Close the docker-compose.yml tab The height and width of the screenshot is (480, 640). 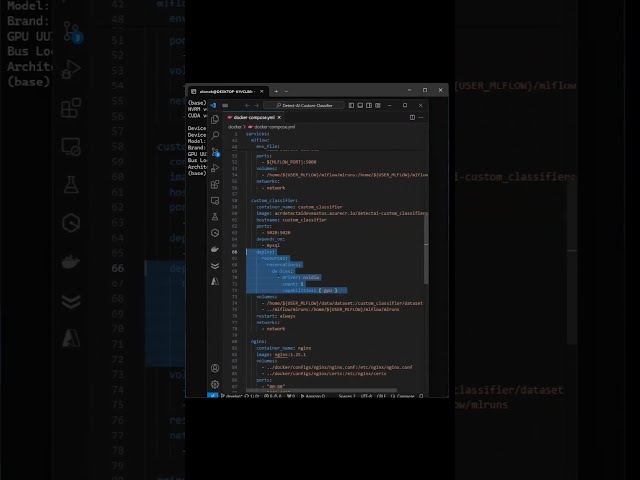(x=279, y=118)
